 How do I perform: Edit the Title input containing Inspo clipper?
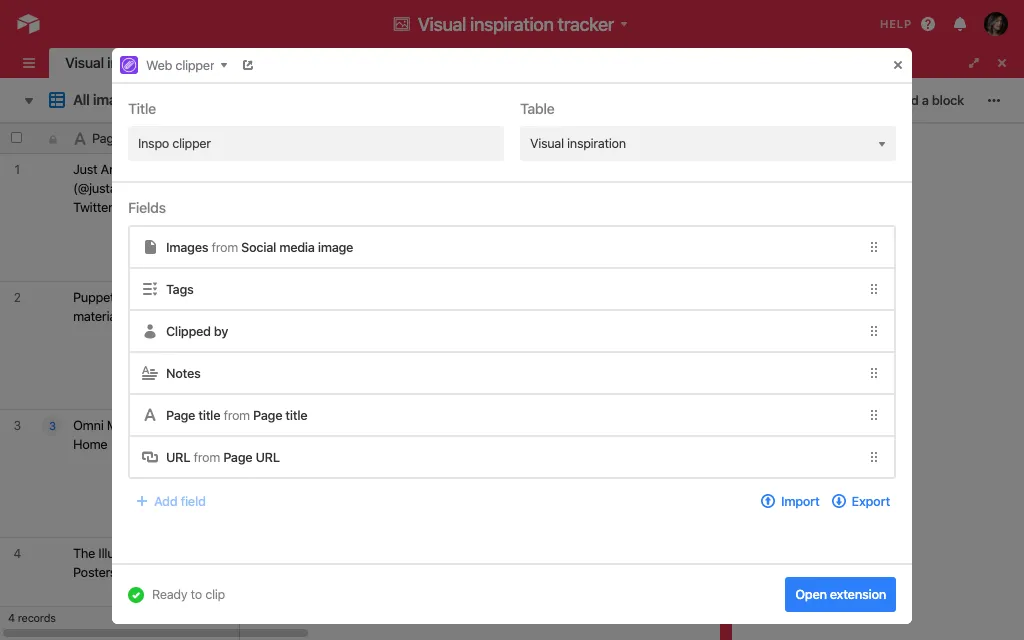315,143
